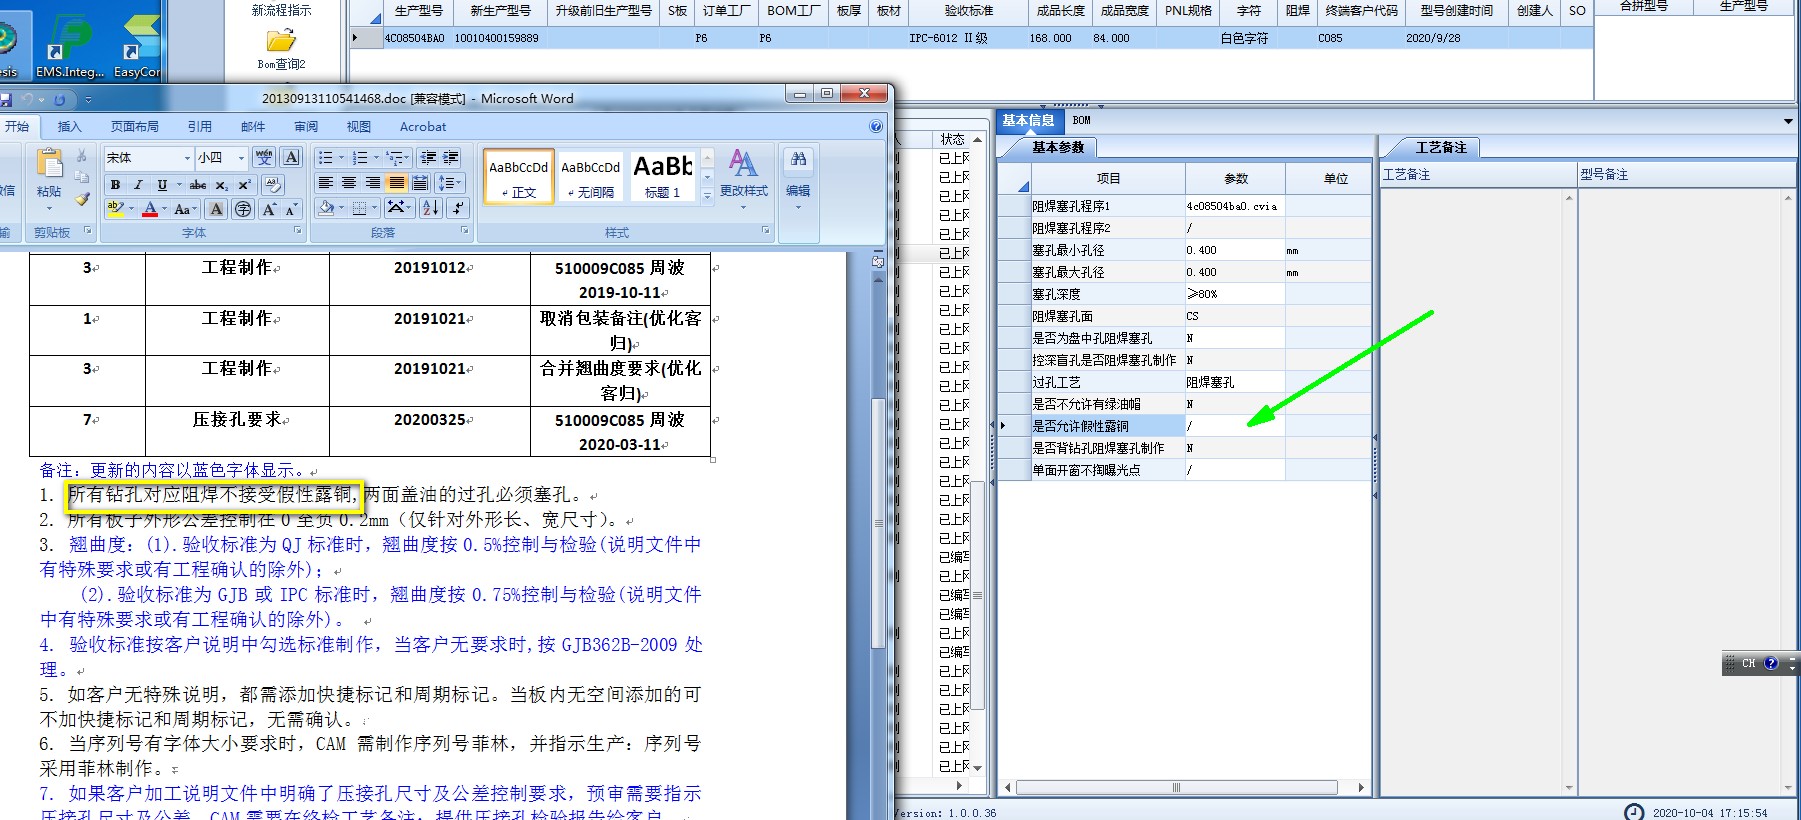The image size is (1801, 820).
Task: Toggle Character Shading icon
Action: [x=216, y=209]
